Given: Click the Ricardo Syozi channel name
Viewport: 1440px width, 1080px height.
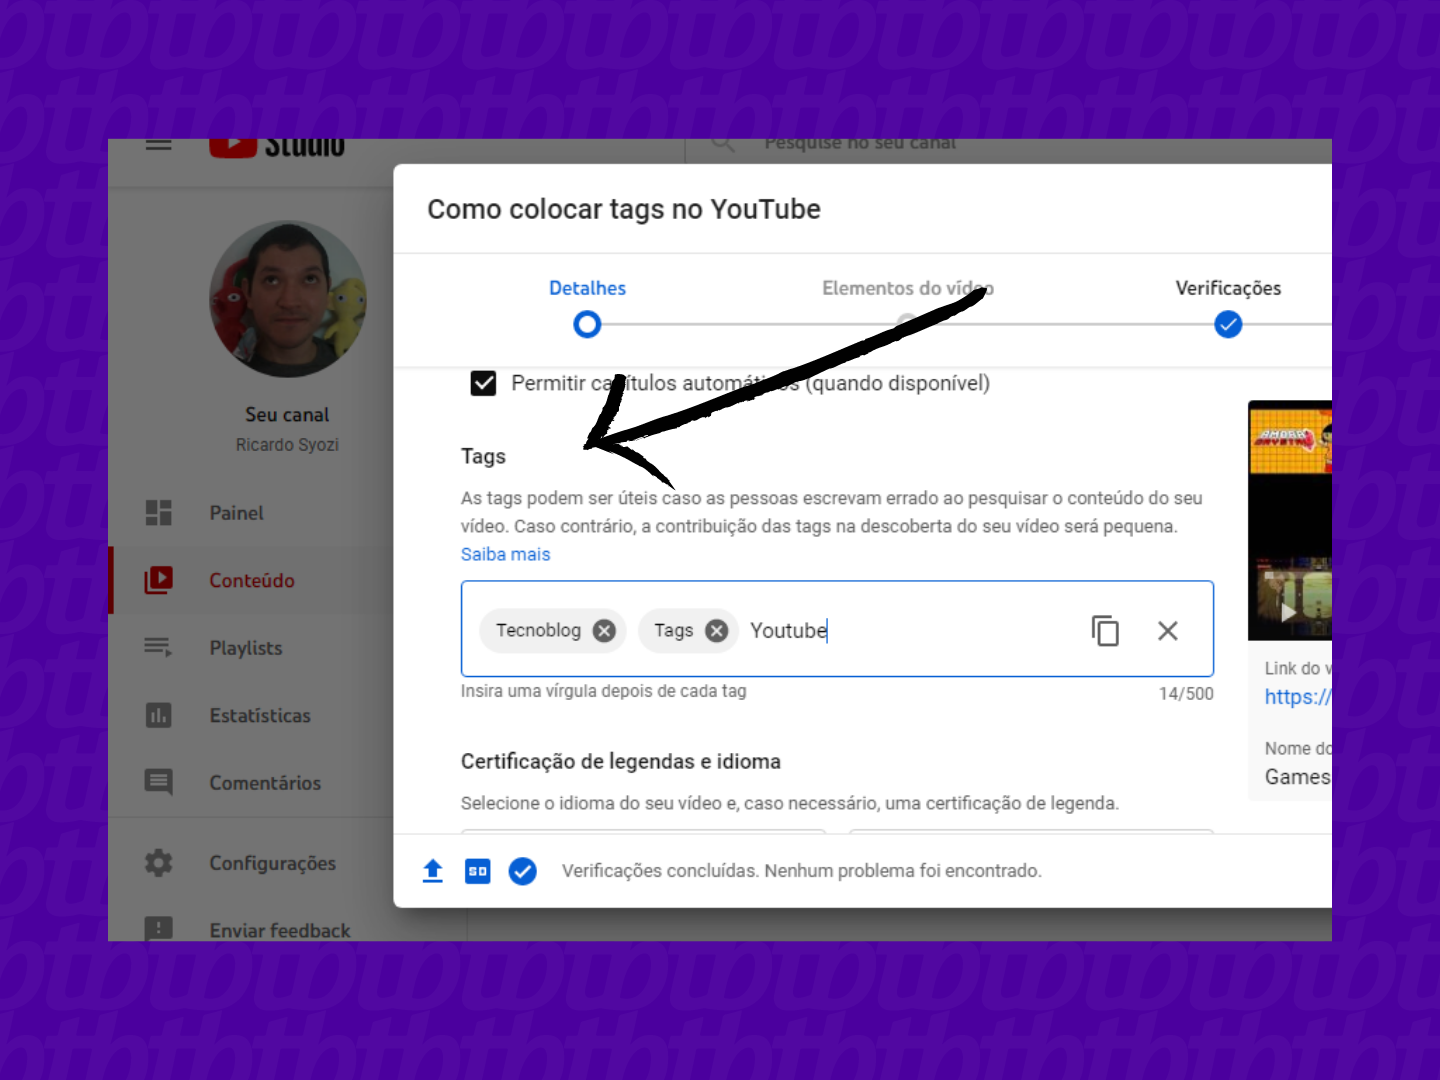Looking at the screenshot, I should [287, 444].
